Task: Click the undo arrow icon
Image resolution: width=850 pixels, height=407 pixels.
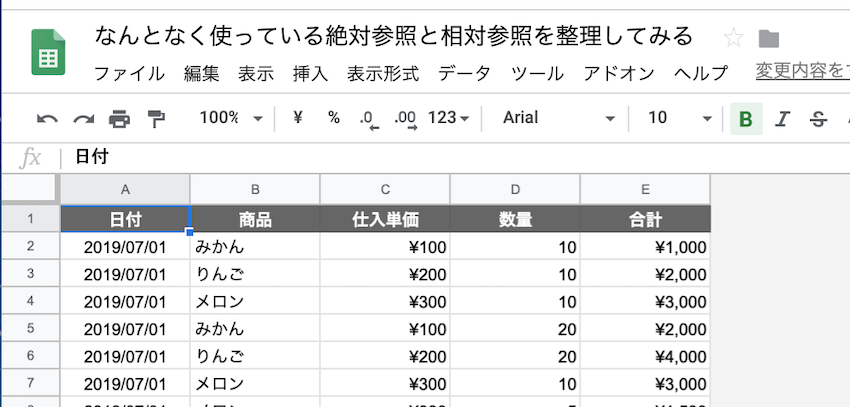Action: (x=47, y=119)
